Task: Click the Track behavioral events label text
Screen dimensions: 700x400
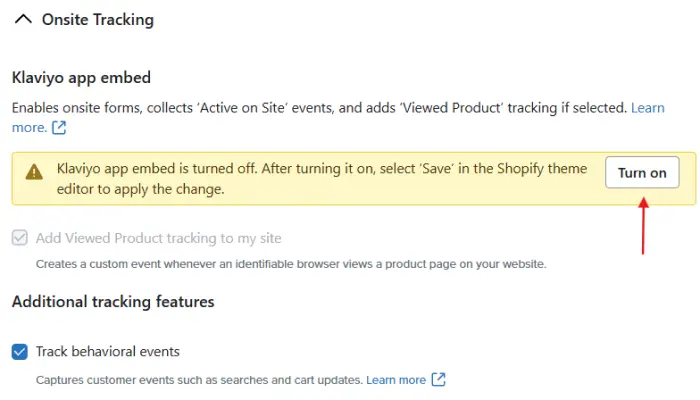Action: [108, 351]
